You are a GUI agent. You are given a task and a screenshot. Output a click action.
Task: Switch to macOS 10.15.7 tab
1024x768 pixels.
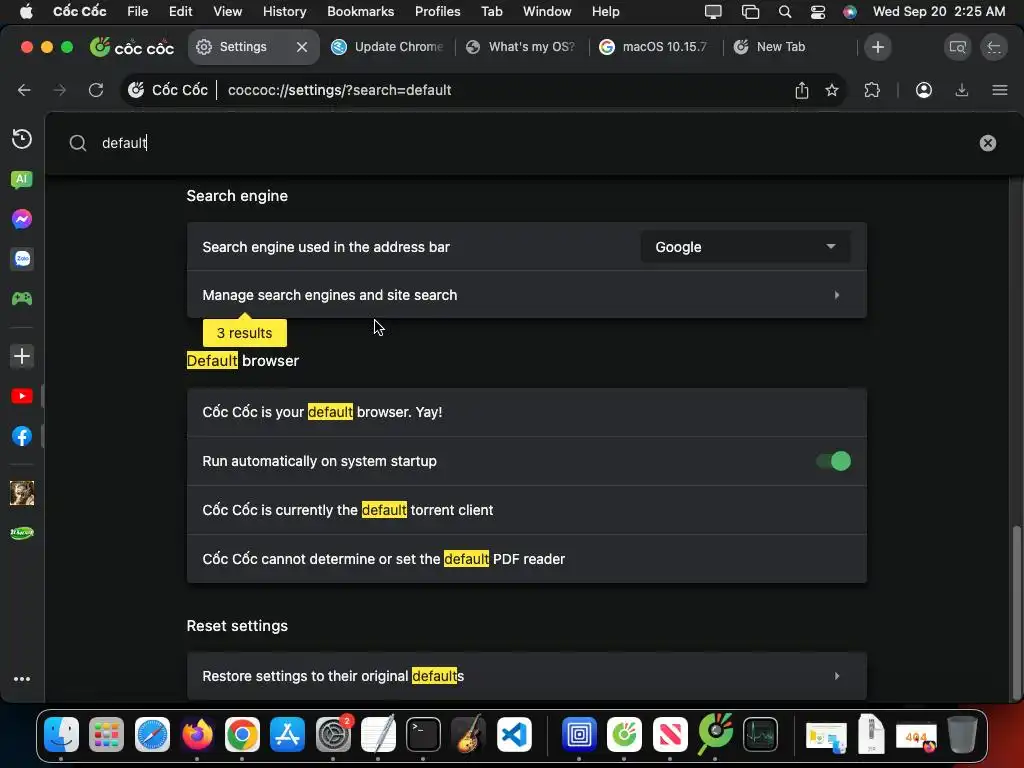point(655,47)
